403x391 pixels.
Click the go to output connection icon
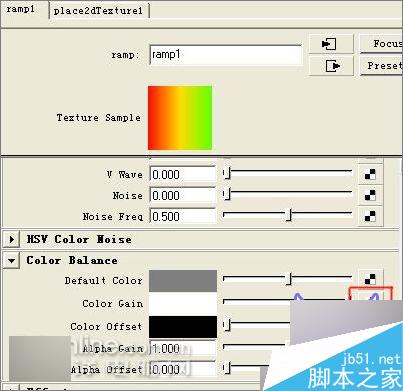(331, 66)
